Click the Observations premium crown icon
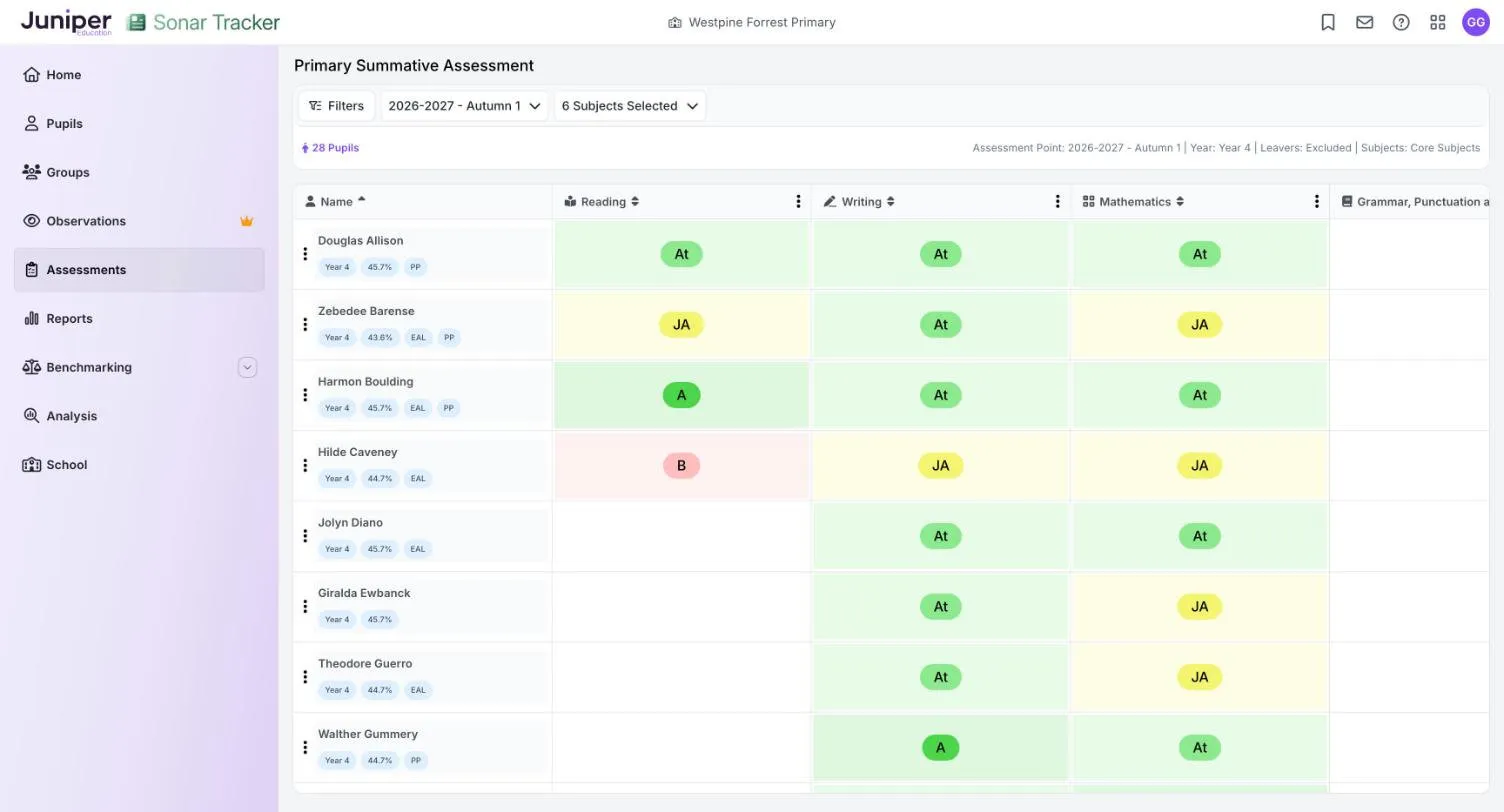Image resolution: width=1504 pixels, height=812 pixels. click(x=246, y=221)
